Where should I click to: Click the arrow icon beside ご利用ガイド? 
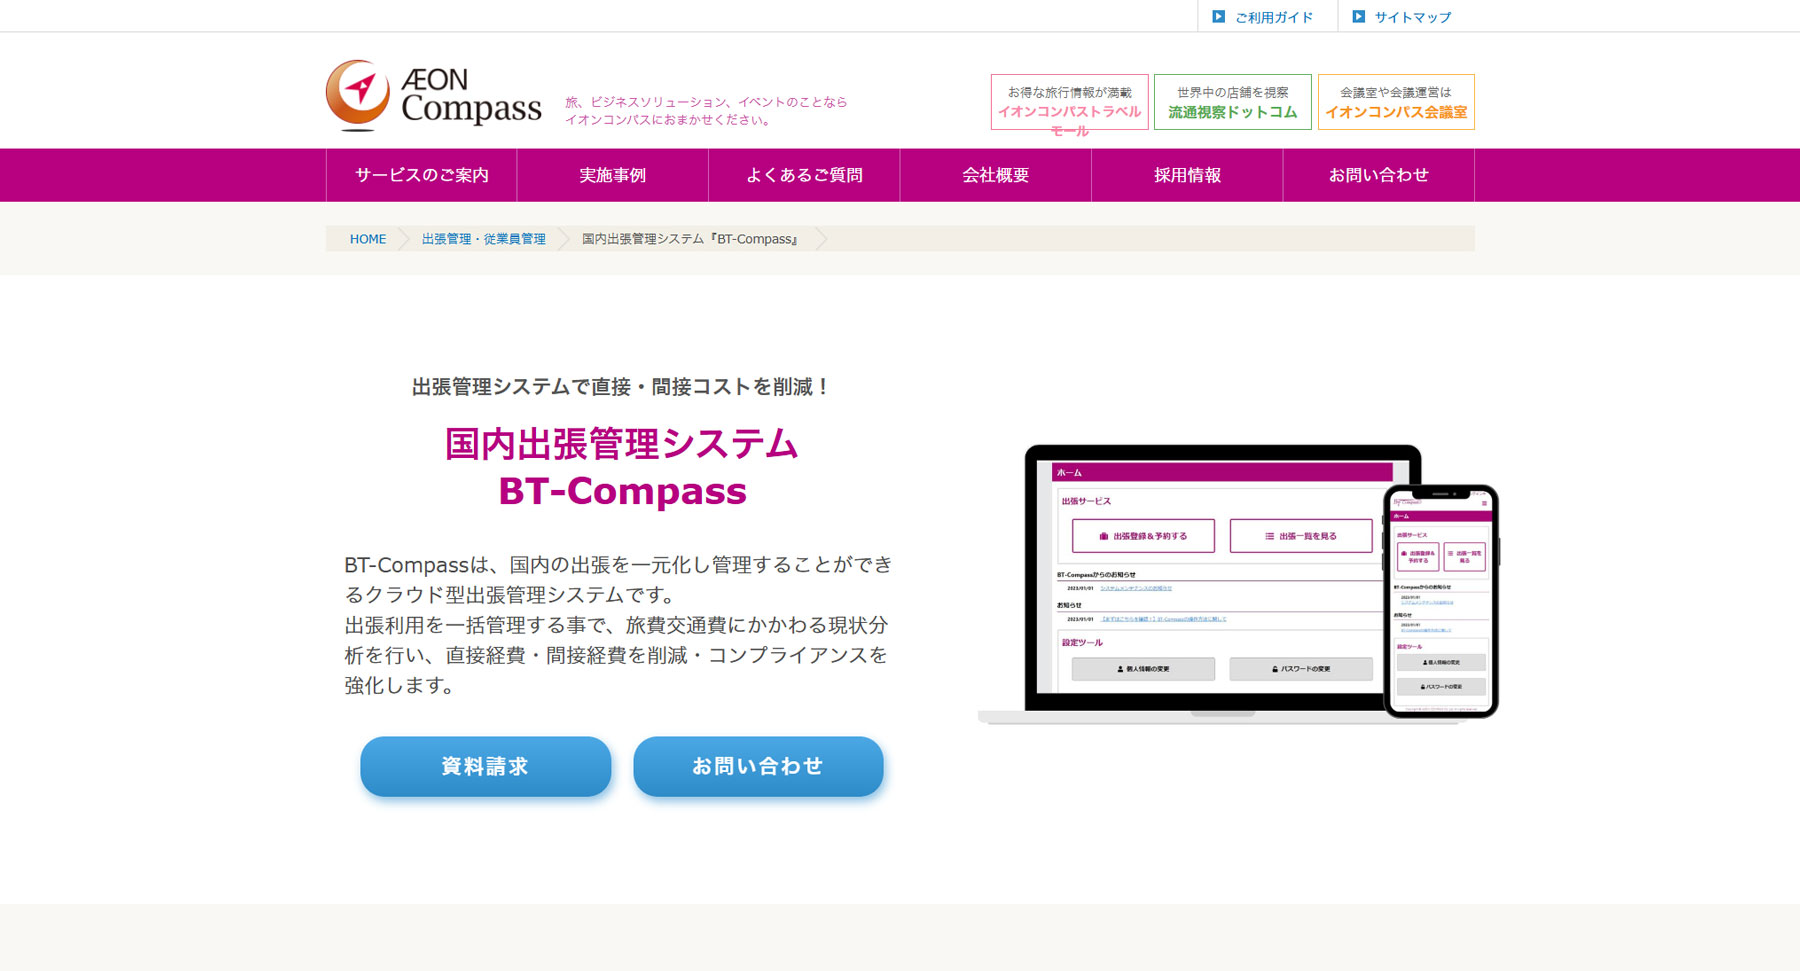tap(1218, 16)
